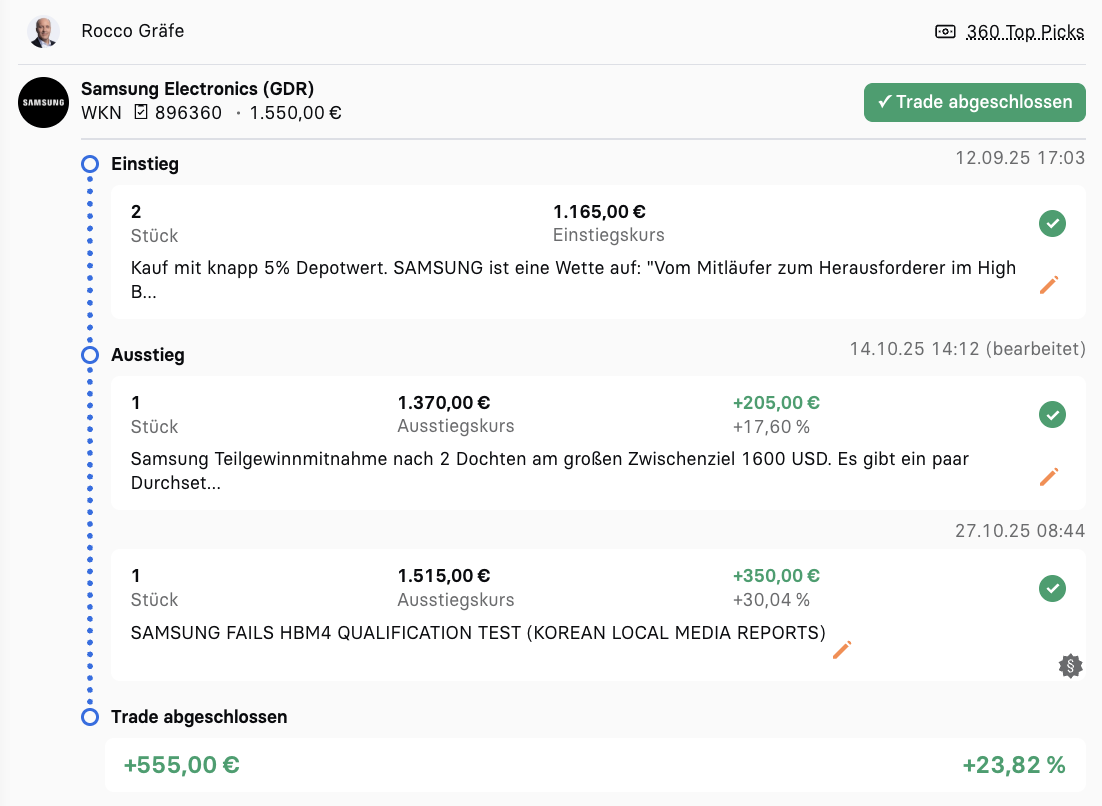1102x806 pixels.
Task: Click the paragraph legal badge icon
Action: (1070, 665)
